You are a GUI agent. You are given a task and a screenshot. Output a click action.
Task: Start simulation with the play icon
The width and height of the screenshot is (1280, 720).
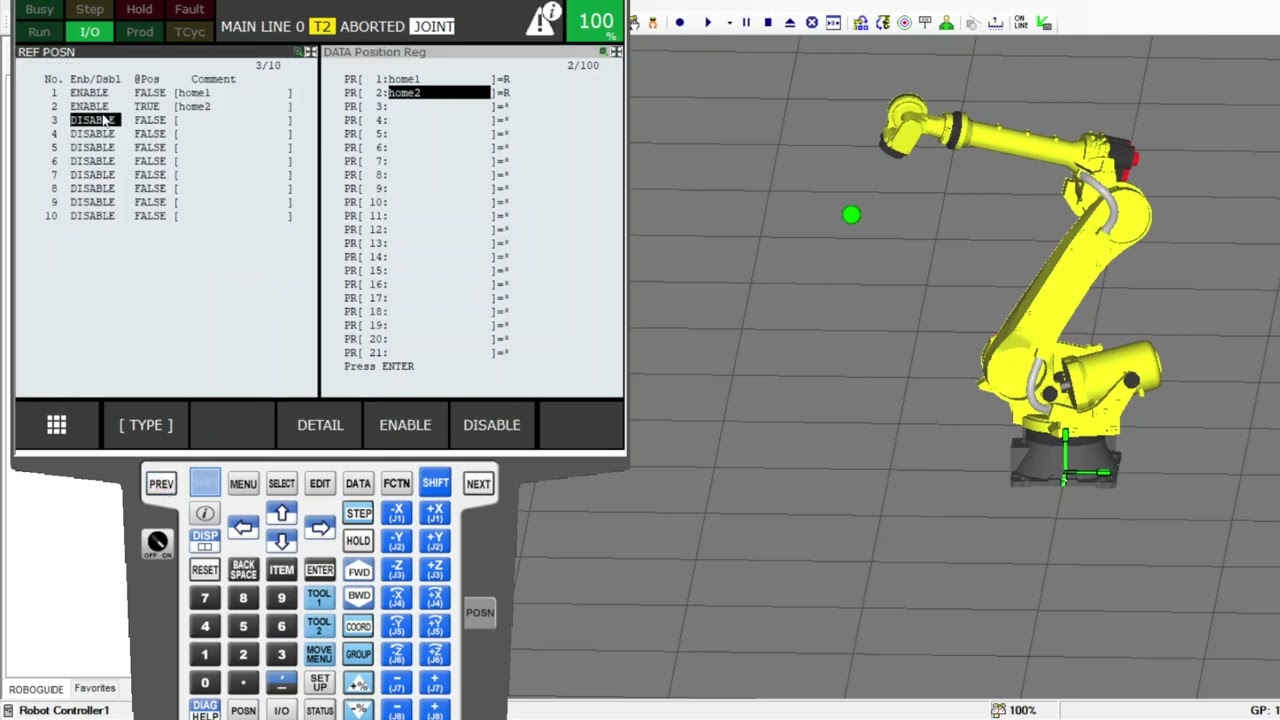pos(708,22)
